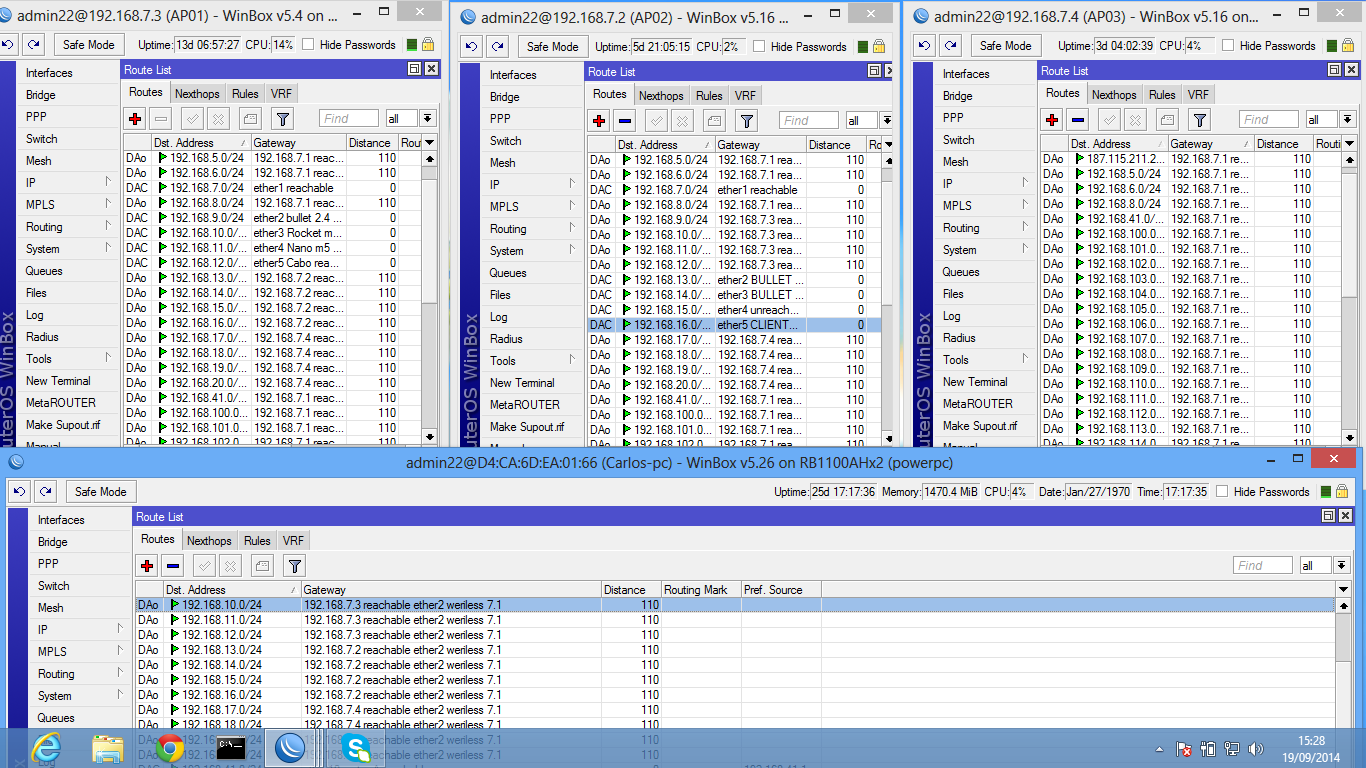Click the Filter funnel in AP01 Route List
The height and width of the screenshot is (768, 1366).
282,118
